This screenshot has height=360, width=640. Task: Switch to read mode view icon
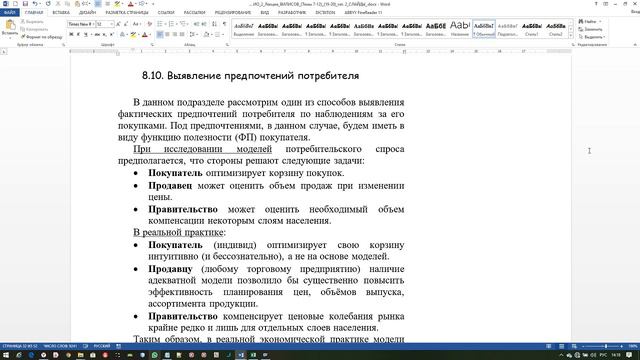point(549,346)
